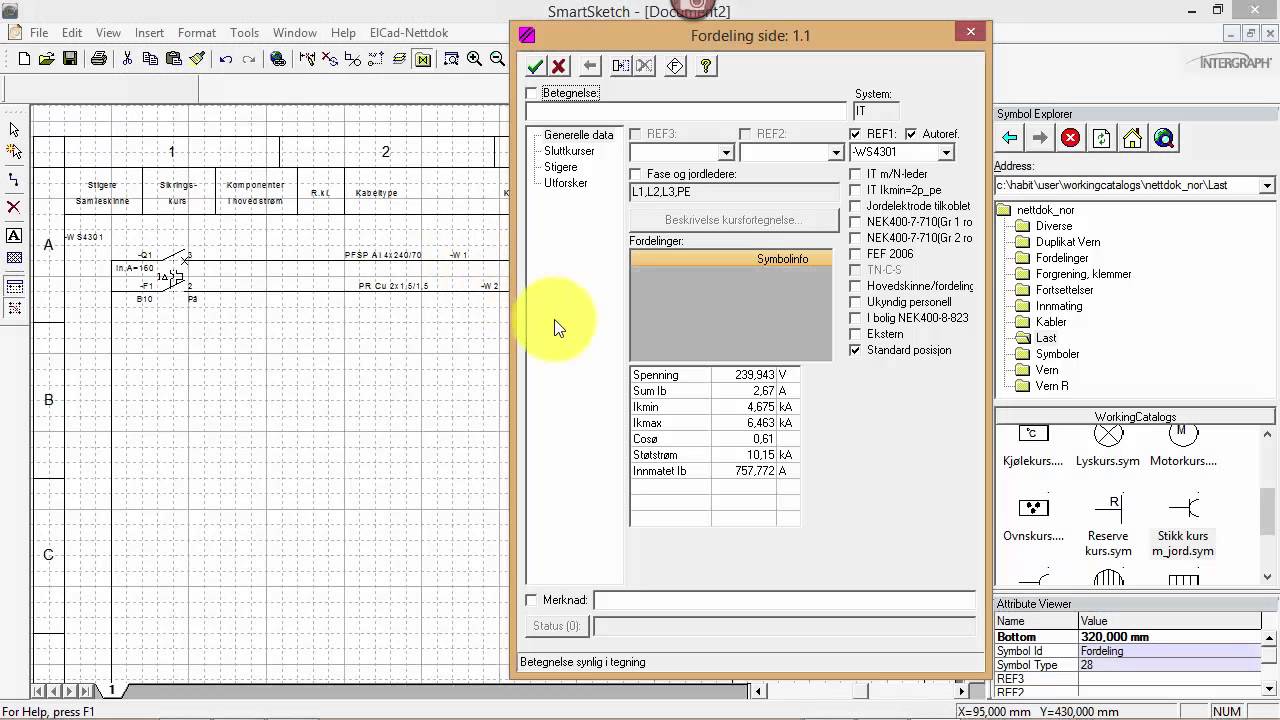
Task: Select the Sluttkurser tree node
Action: point(569,151)
